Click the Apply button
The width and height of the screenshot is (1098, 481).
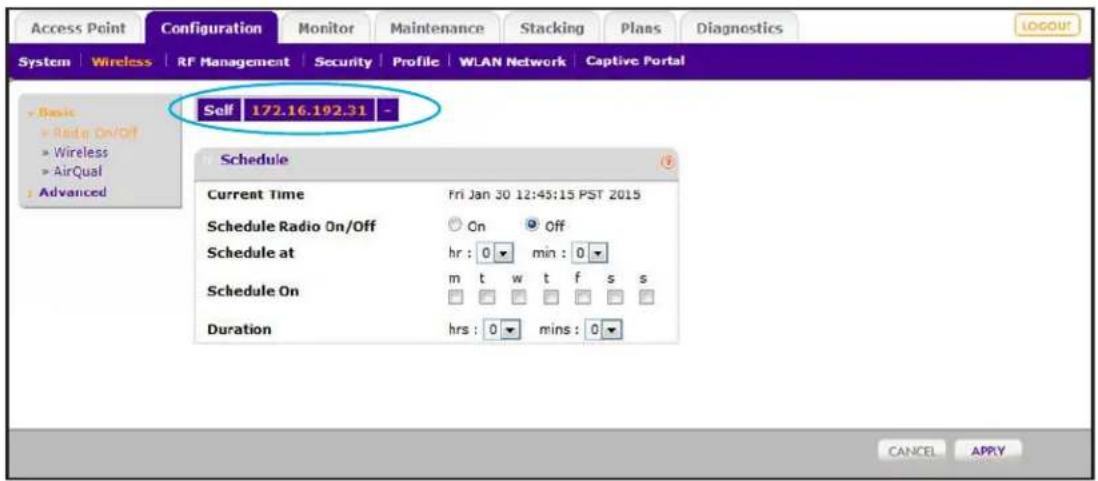pyautogui.click(x=988, y=452)
